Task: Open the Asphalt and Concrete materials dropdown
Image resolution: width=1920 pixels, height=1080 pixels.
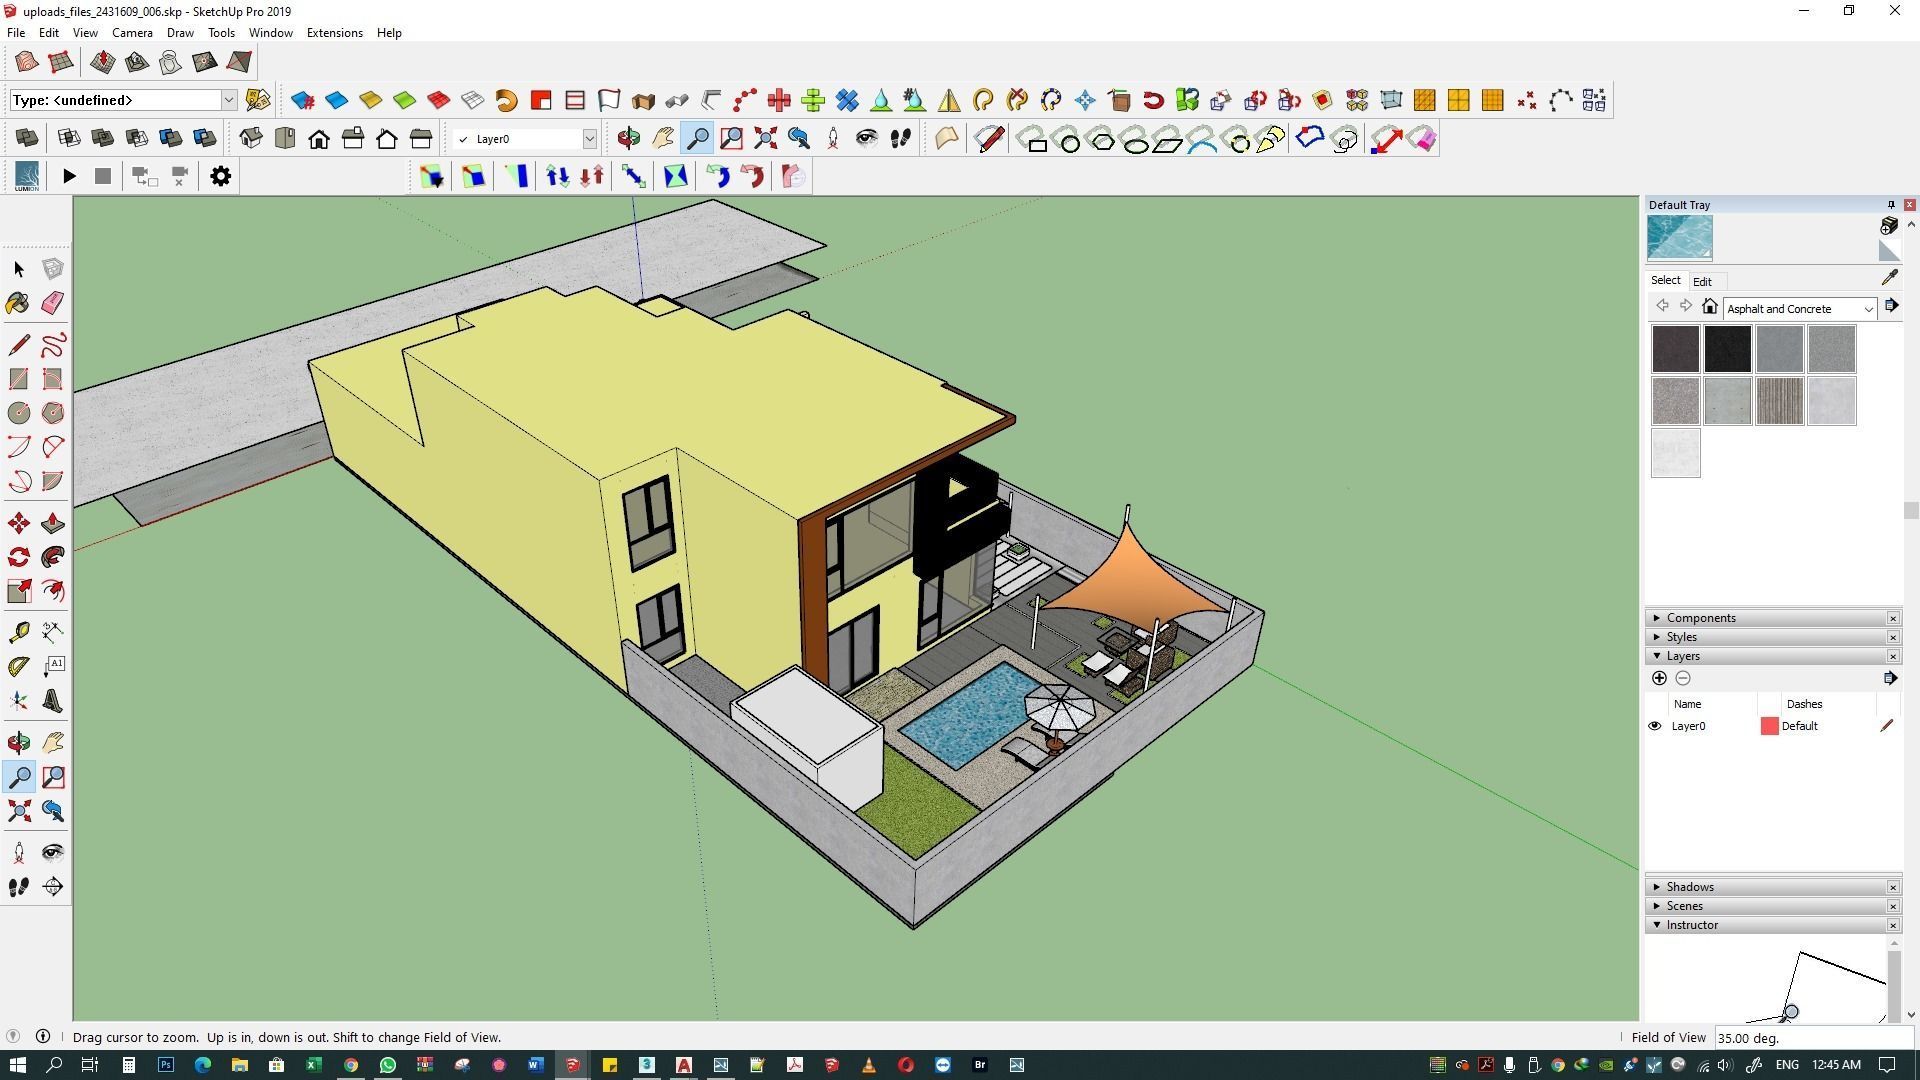Action: pyautogui.click(x=1867, y=309)
